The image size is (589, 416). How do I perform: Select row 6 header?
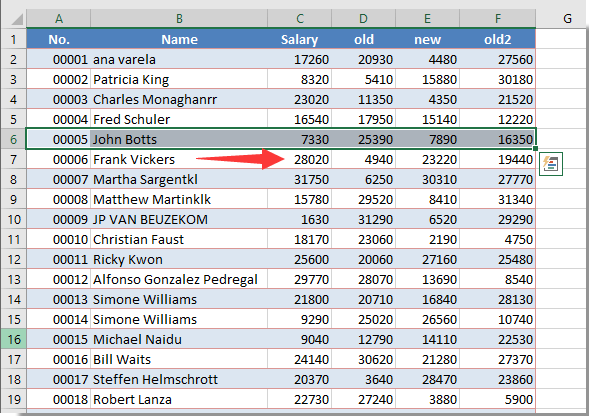[x=14, y=139]
